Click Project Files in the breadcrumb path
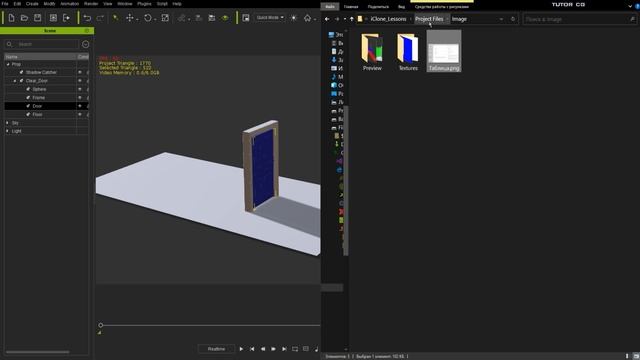 [429, 19]
